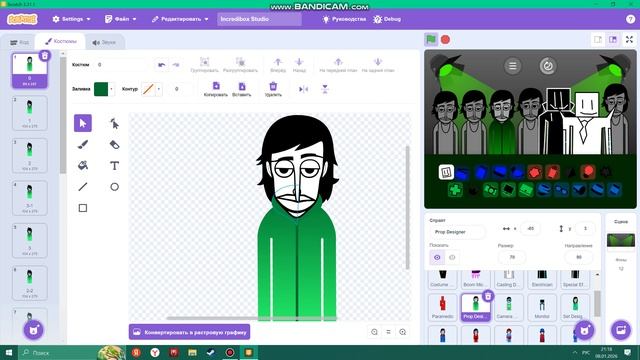The width and height of the screenshot is (640, 360).
Task: Switch to the Код tab
Action: [x=20, y=42]
